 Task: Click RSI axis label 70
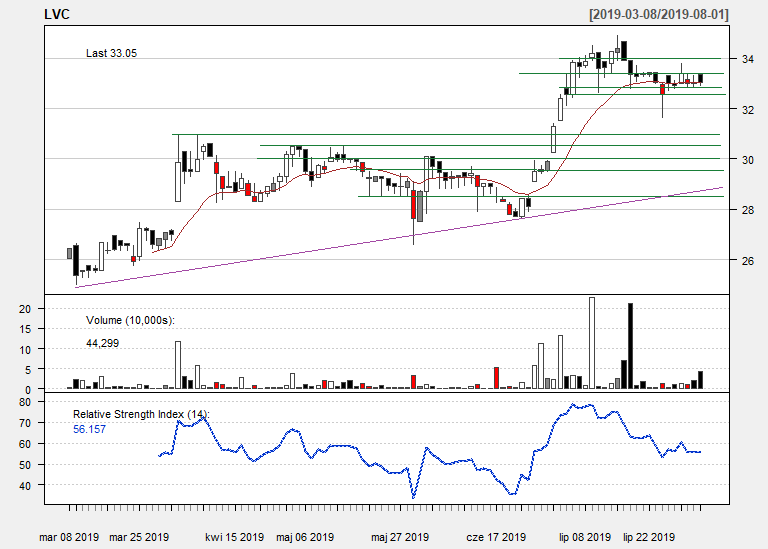25,423
